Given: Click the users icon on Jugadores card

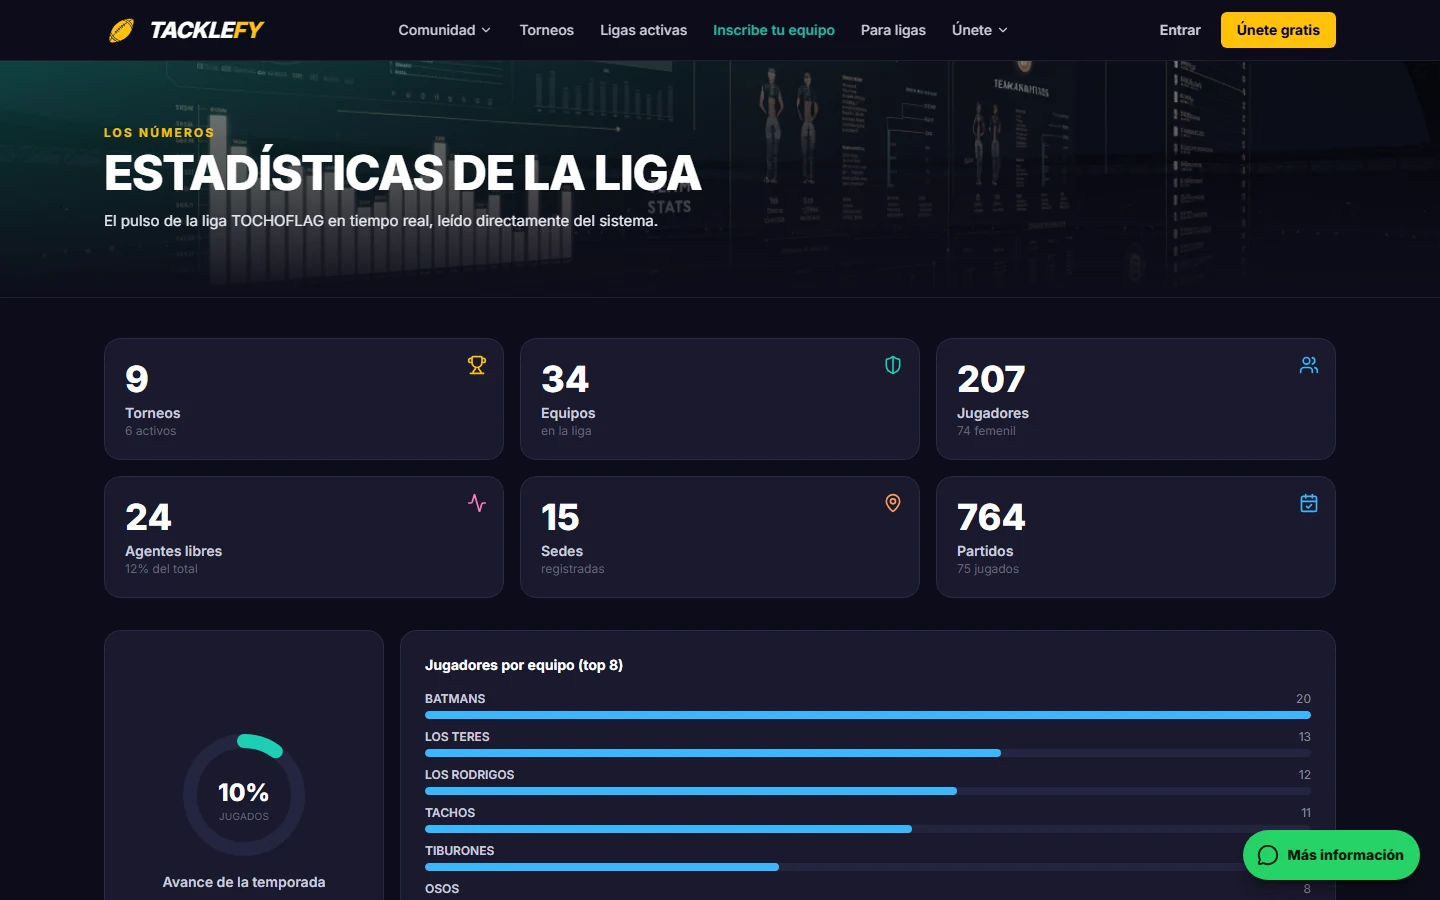Looking at the screenshot, I should [1309, 365].
